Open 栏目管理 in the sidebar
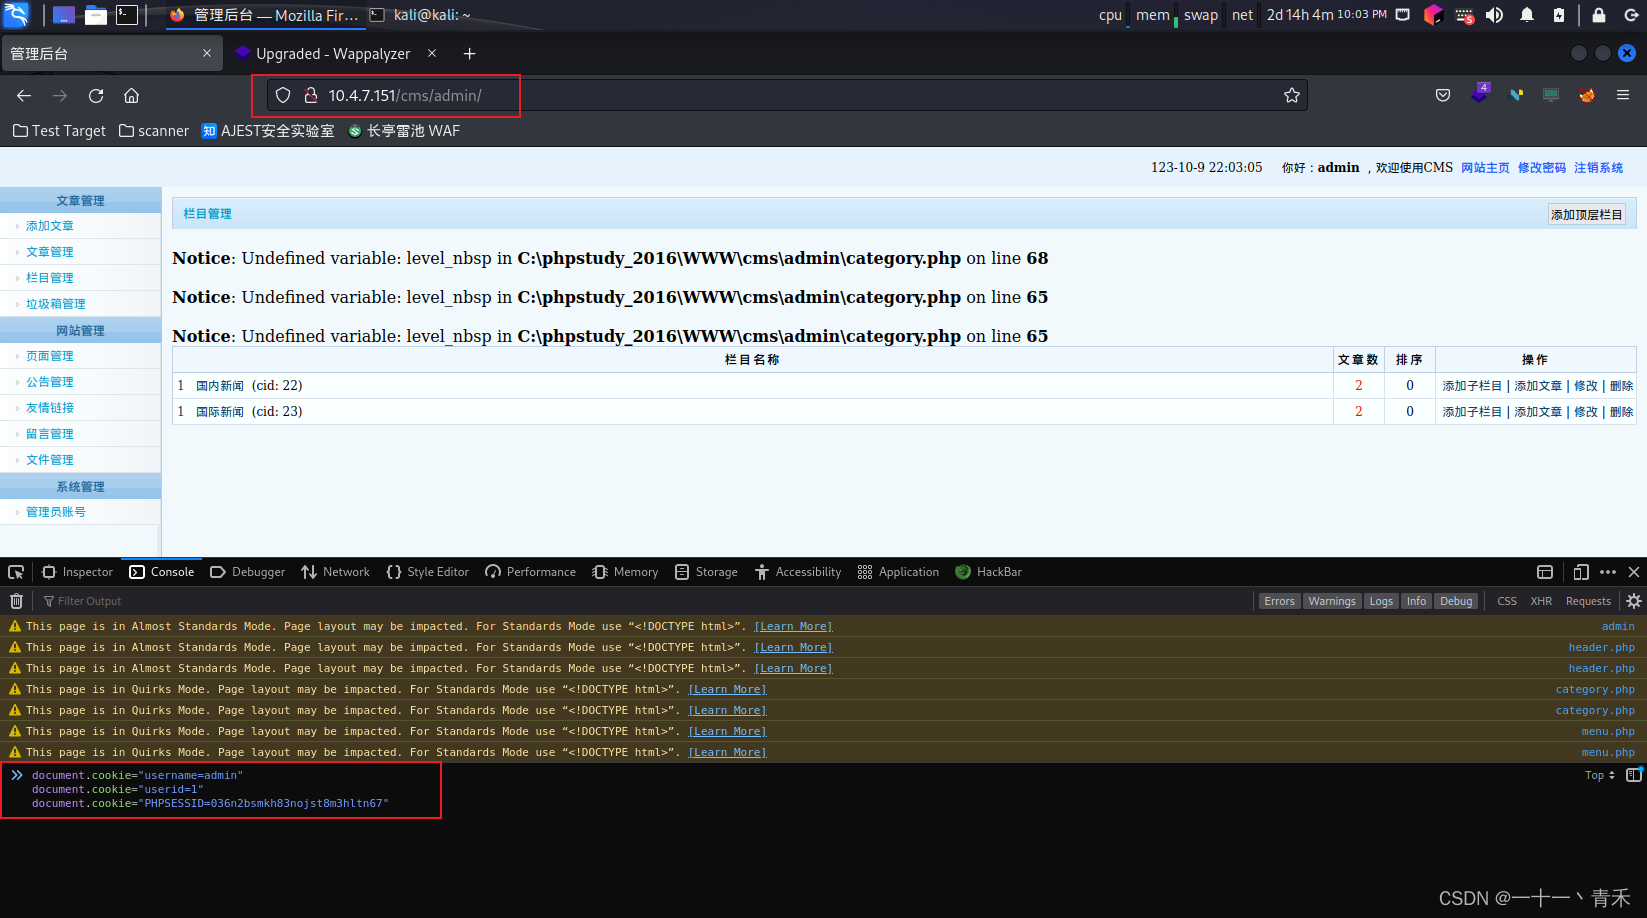 [50, 278]
